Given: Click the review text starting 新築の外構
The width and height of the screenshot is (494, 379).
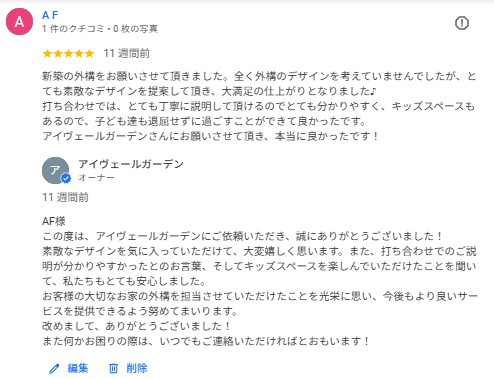Looking at the screenshot, I should (259, 106).
